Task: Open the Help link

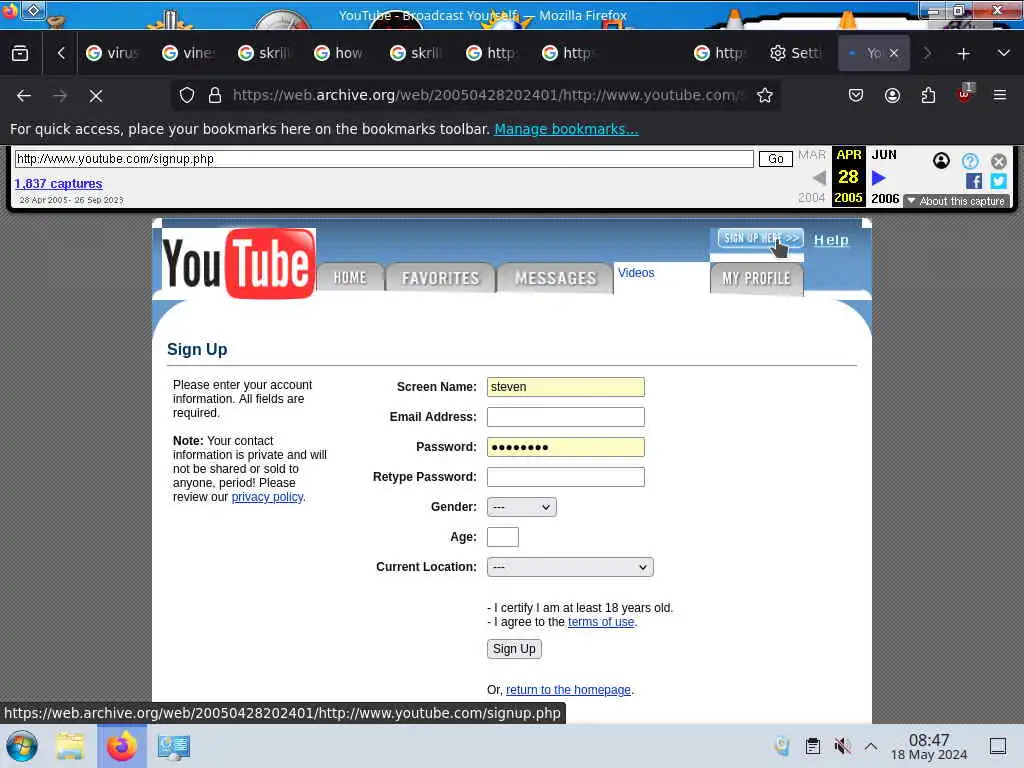Action: (x=831, y=240)
